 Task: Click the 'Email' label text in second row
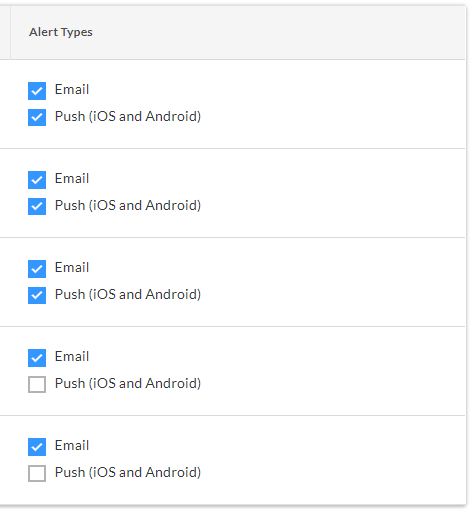click(72, 178)
